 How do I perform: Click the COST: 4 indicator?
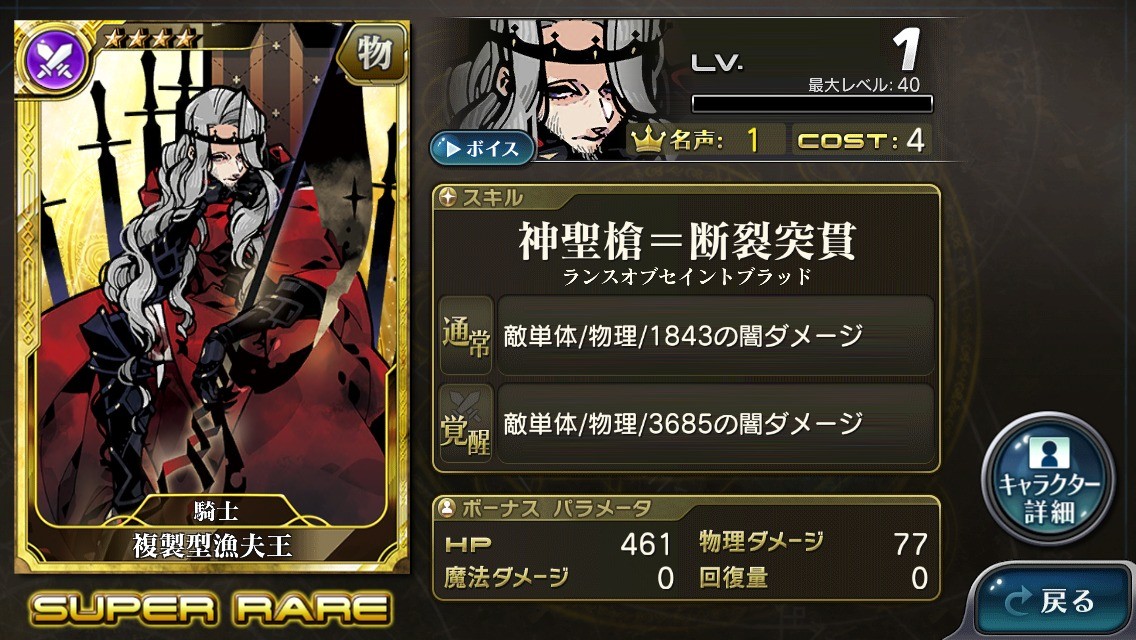click(x=861, y=139)
